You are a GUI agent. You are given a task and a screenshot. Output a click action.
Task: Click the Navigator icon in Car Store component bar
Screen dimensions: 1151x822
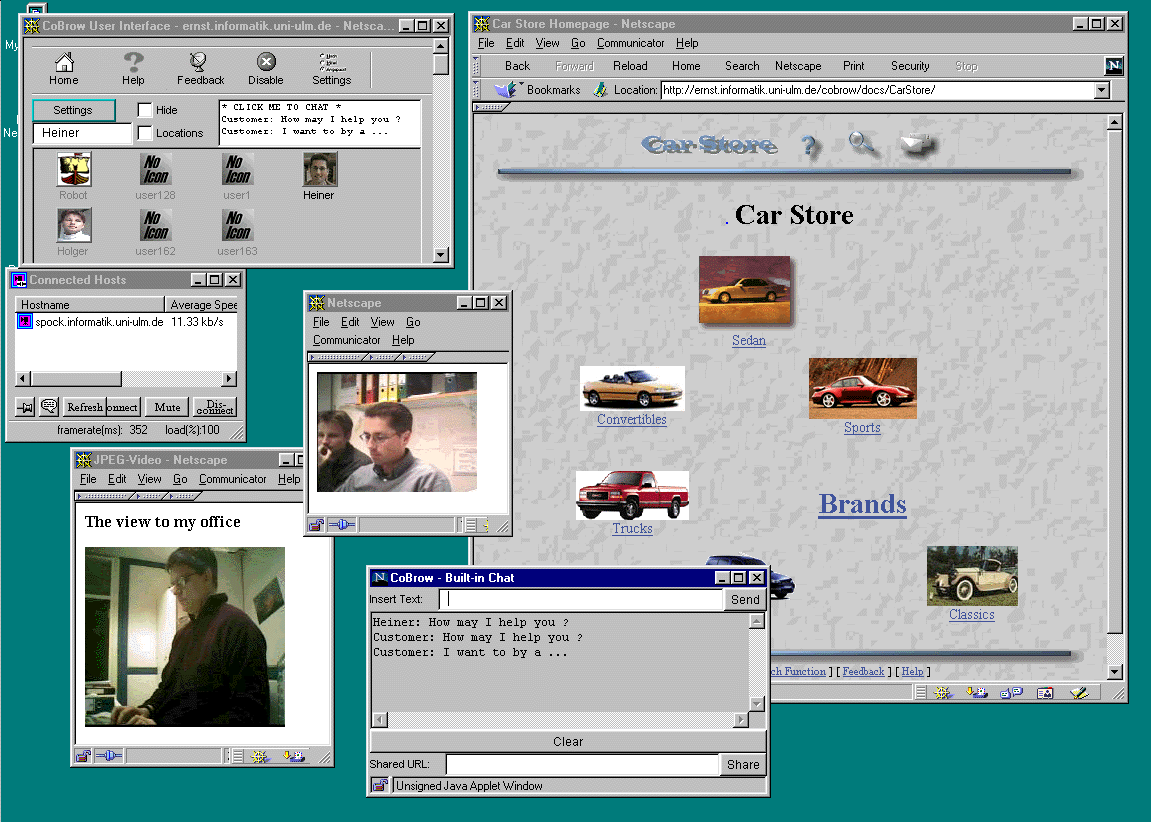(943, 692)
